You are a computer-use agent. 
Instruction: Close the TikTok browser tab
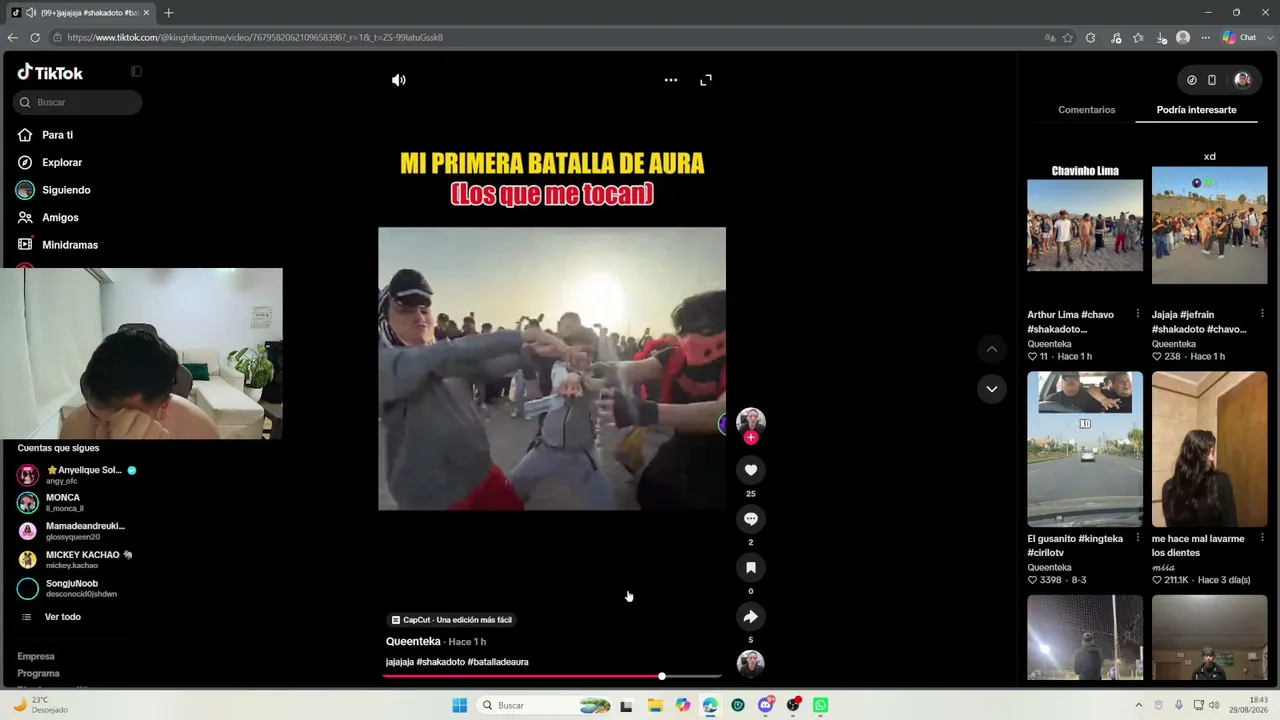(146, 13)
